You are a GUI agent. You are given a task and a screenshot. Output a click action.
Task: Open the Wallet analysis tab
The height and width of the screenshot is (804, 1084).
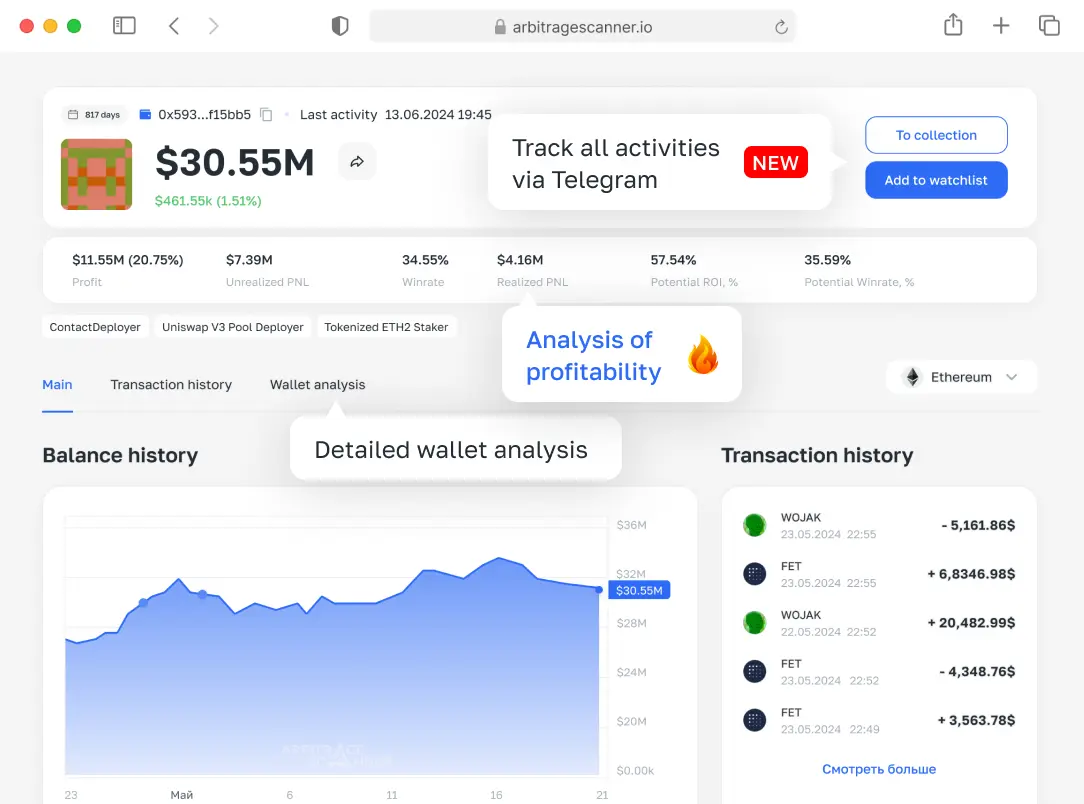click(x=317, y=384)
